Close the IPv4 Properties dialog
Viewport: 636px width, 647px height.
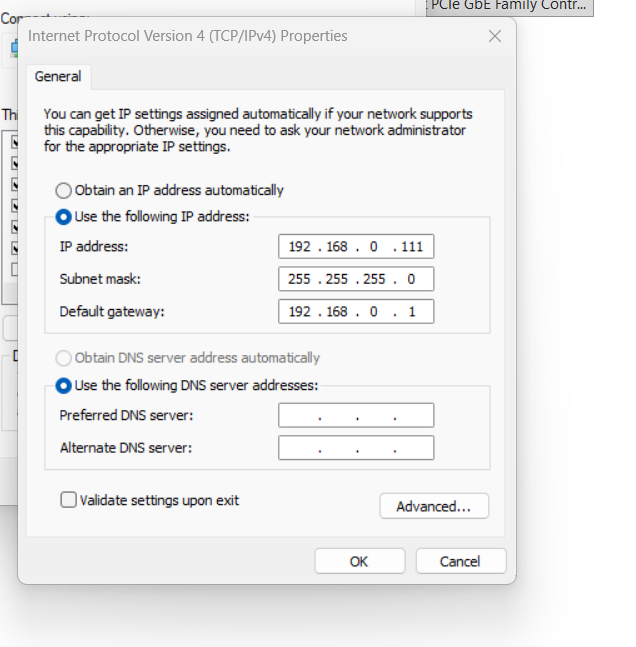(494, 36)
